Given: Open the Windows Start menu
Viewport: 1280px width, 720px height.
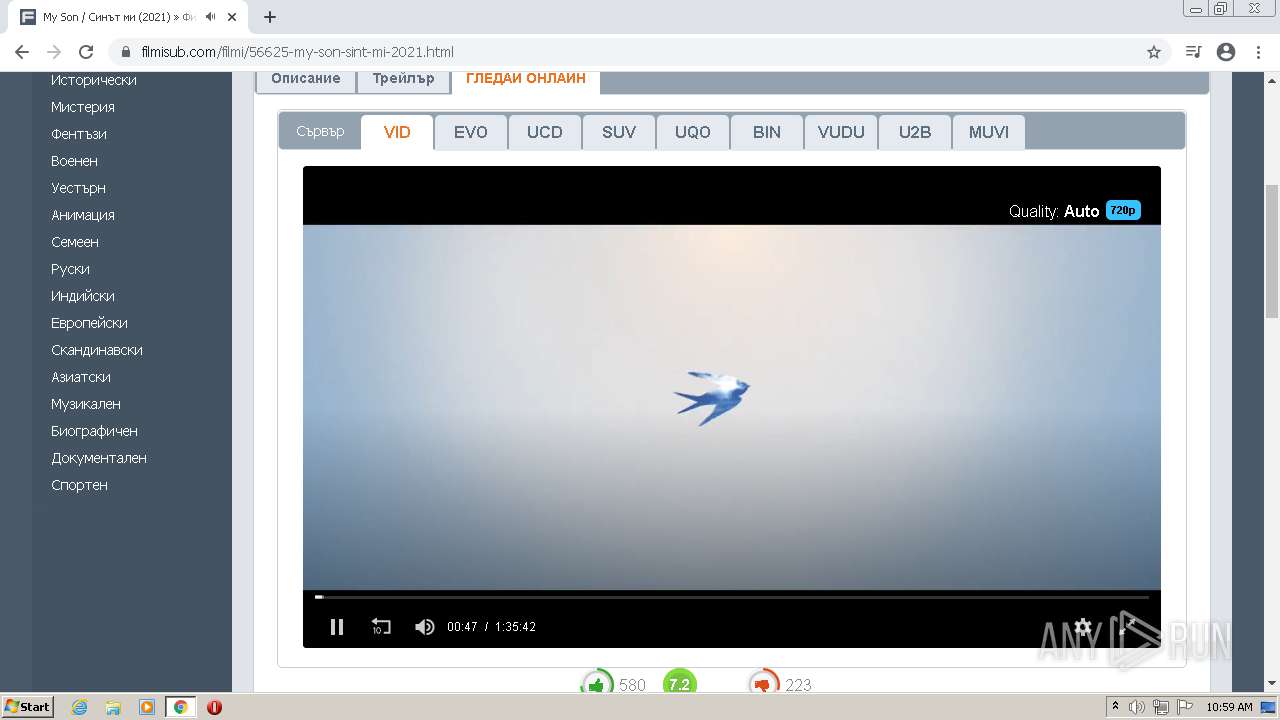Looking at the screenshot, I should point(28,707).
